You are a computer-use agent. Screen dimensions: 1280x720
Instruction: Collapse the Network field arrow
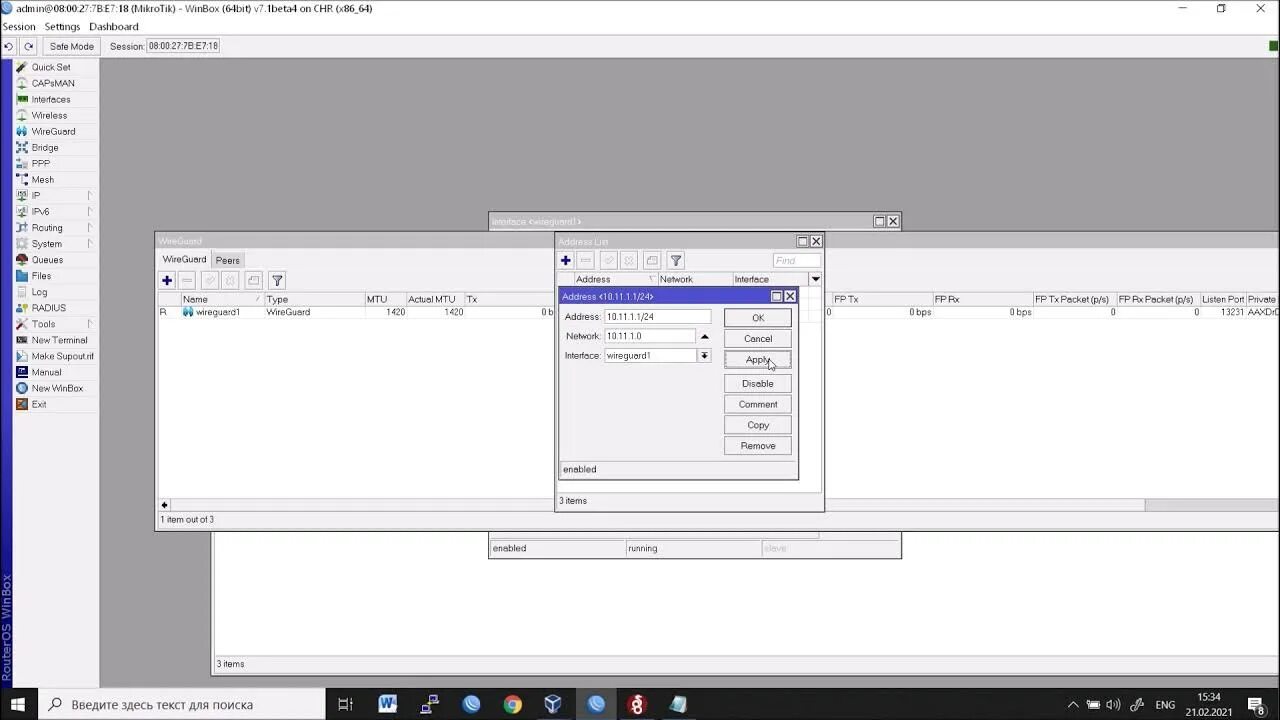click(x=704, y=336)
